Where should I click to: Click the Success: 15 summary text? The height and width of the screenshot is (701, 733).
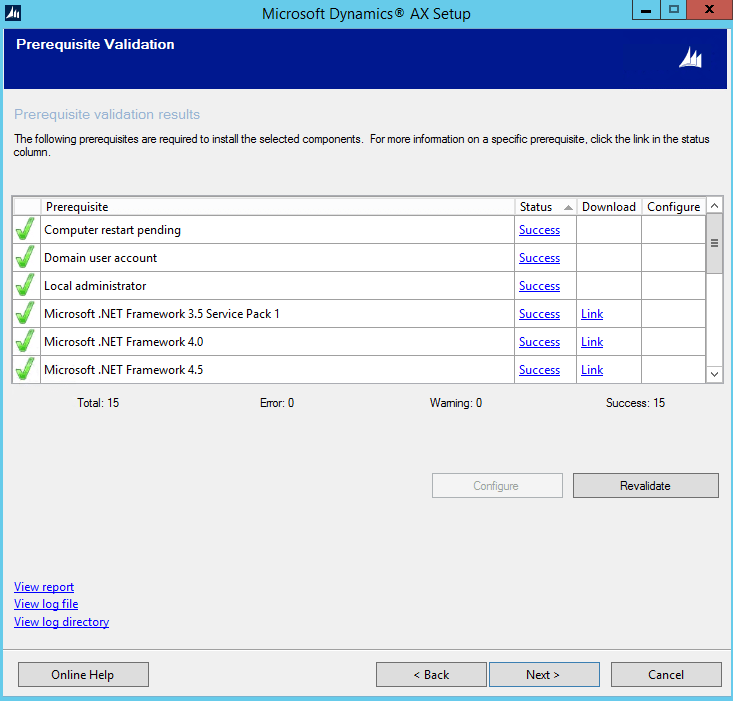(x=635, y=403)
